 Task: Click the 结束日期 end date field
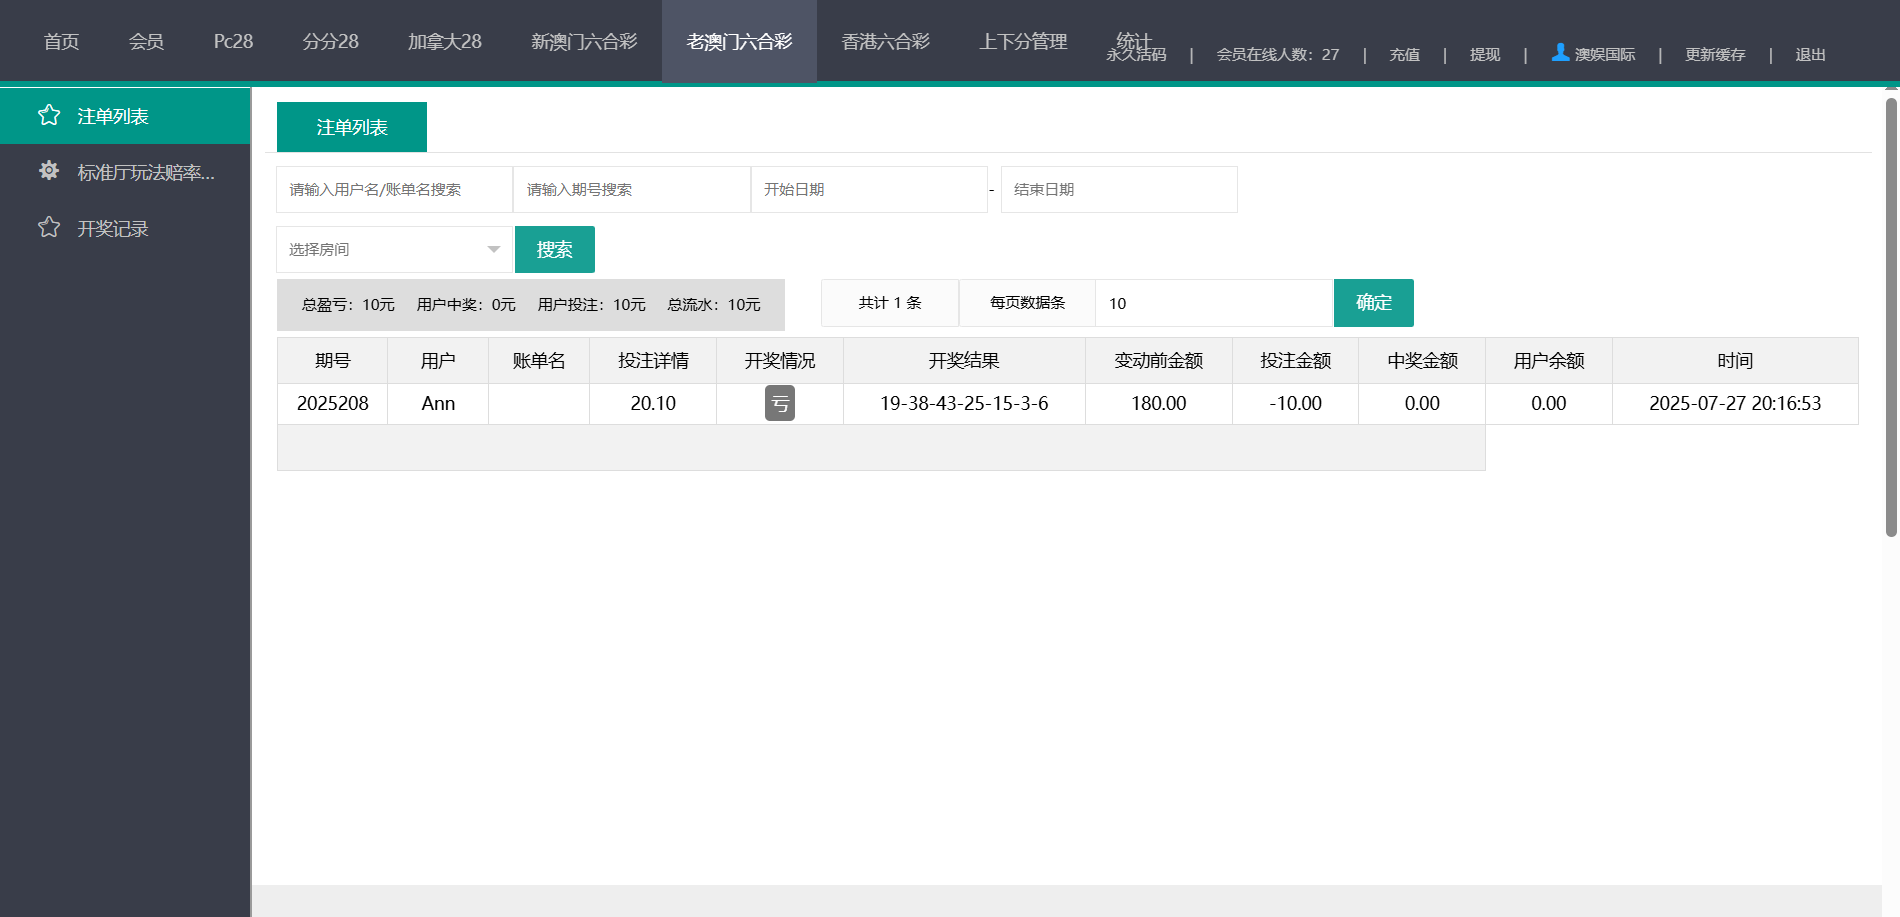1118,190
